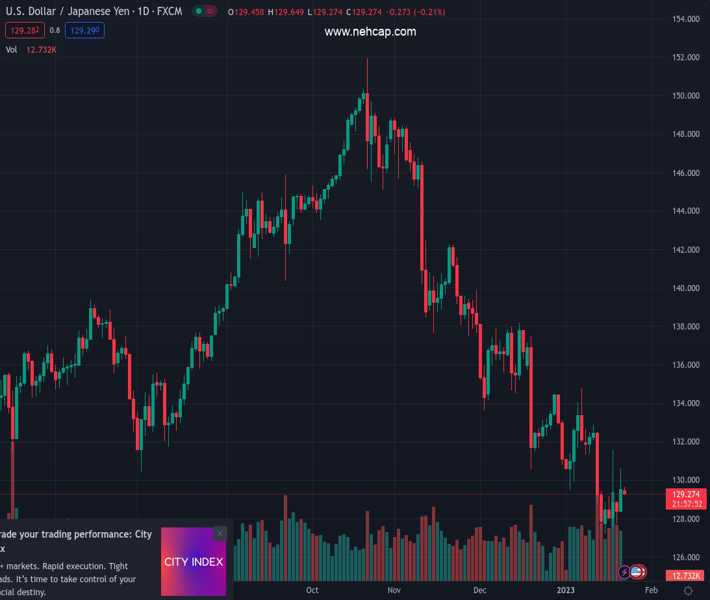Viewport: 710px width, 600px height.
Task: Click the purple lightning bolt event icon
Action: (x=625, y=573)
